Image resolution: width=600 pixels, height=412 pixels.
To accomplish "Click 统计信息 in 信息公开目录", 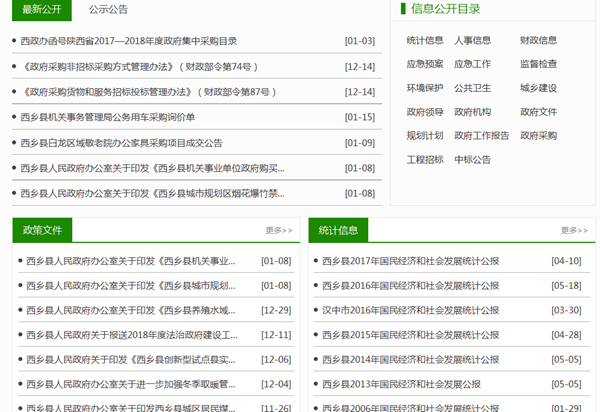I will pyautogui.click(x=425, y=41).
